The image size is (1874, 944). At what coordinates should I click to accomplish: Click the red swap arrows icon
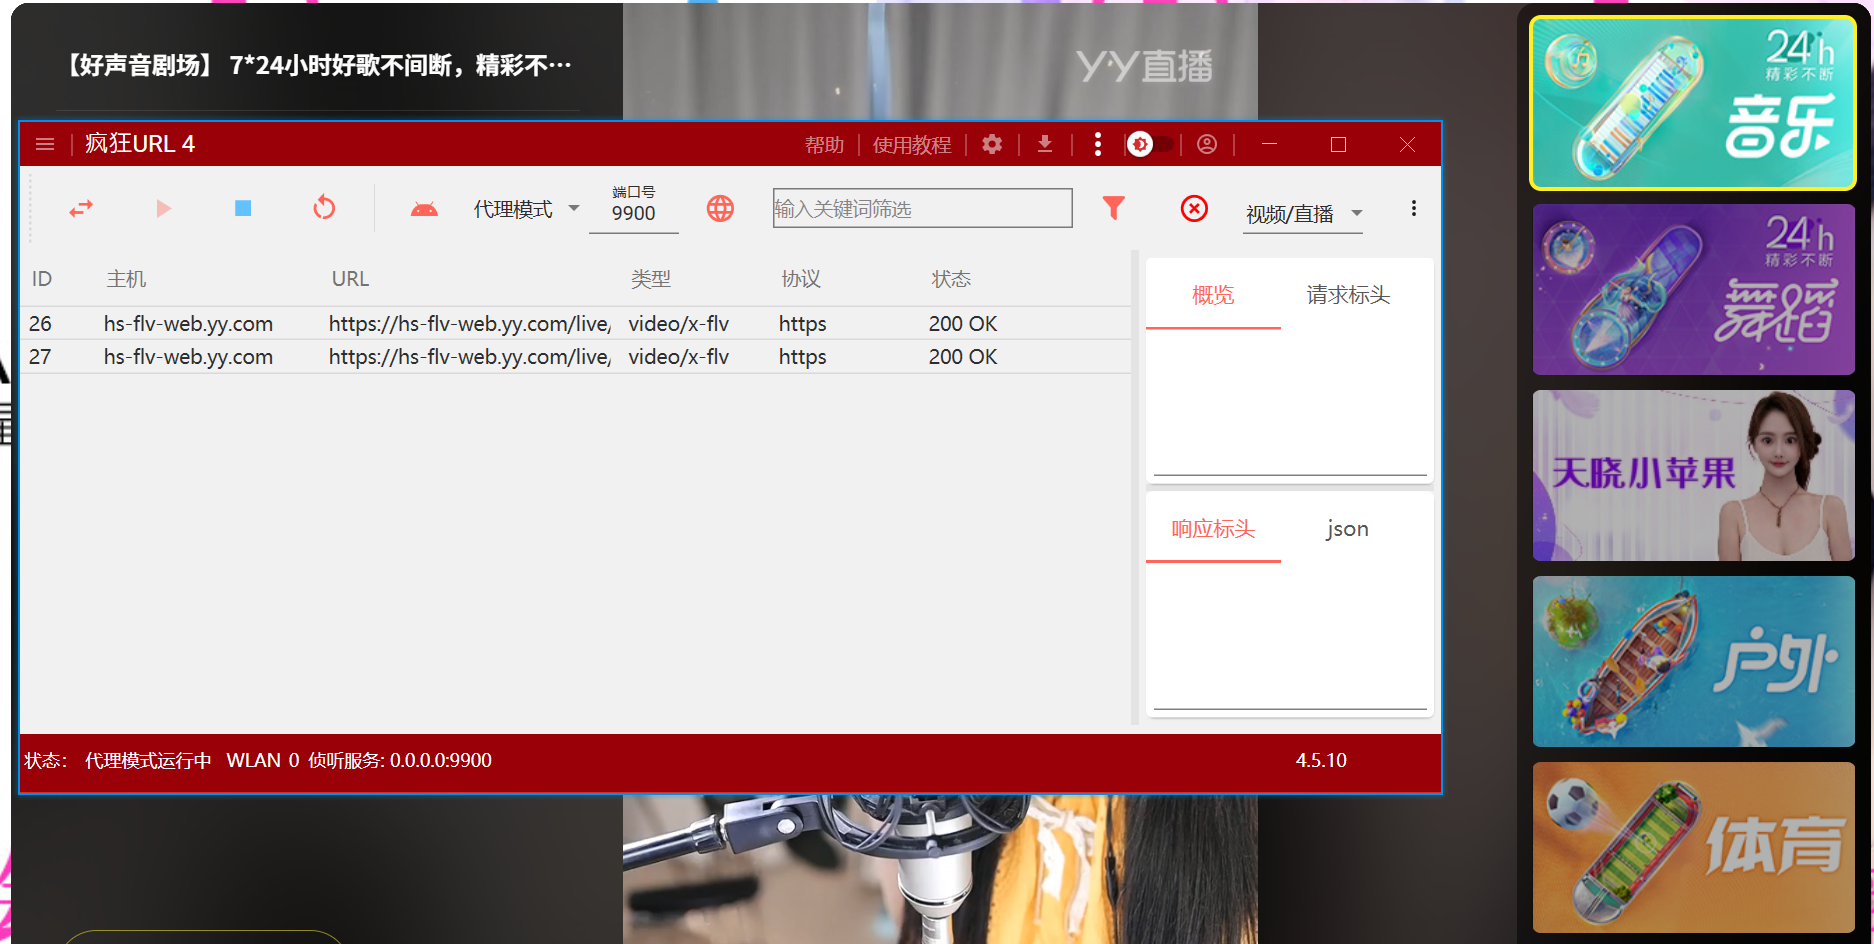tap(81, 208)
